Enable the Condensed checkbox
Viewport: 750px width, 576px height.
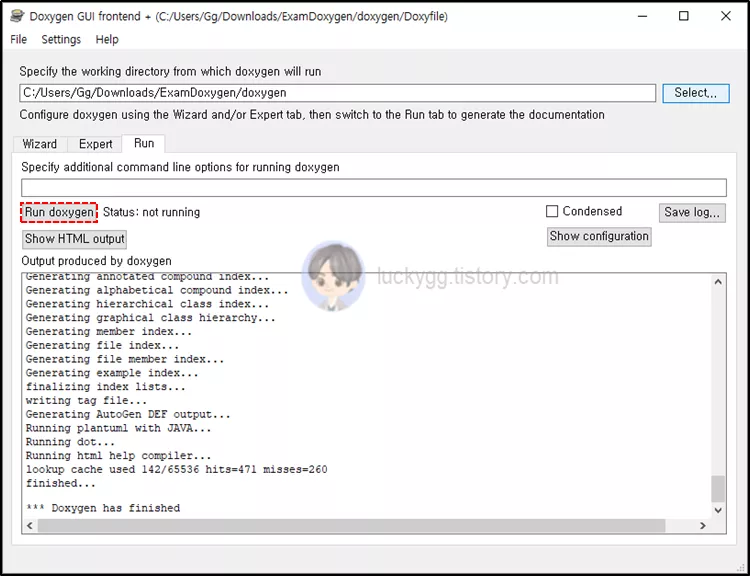552,211
